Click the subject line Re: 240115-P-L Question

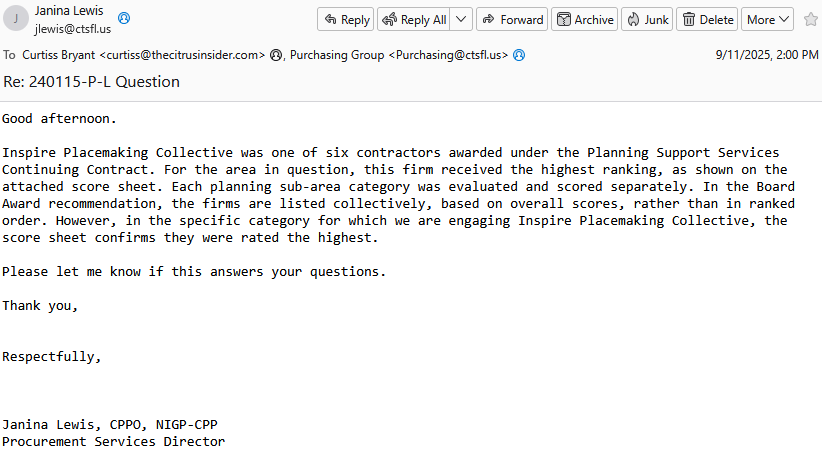tap(91, 82)
